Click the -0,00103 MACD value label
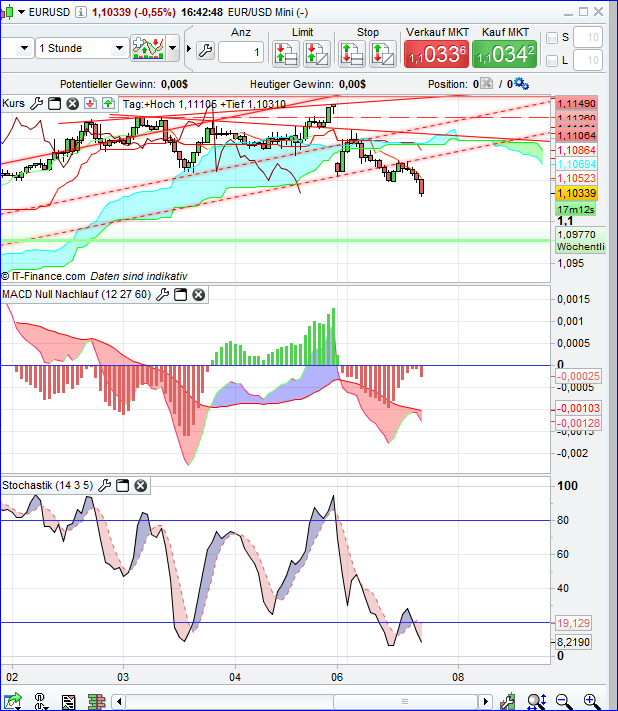The height and width of the screenshot is (711, 618). (x=578, y=408)
